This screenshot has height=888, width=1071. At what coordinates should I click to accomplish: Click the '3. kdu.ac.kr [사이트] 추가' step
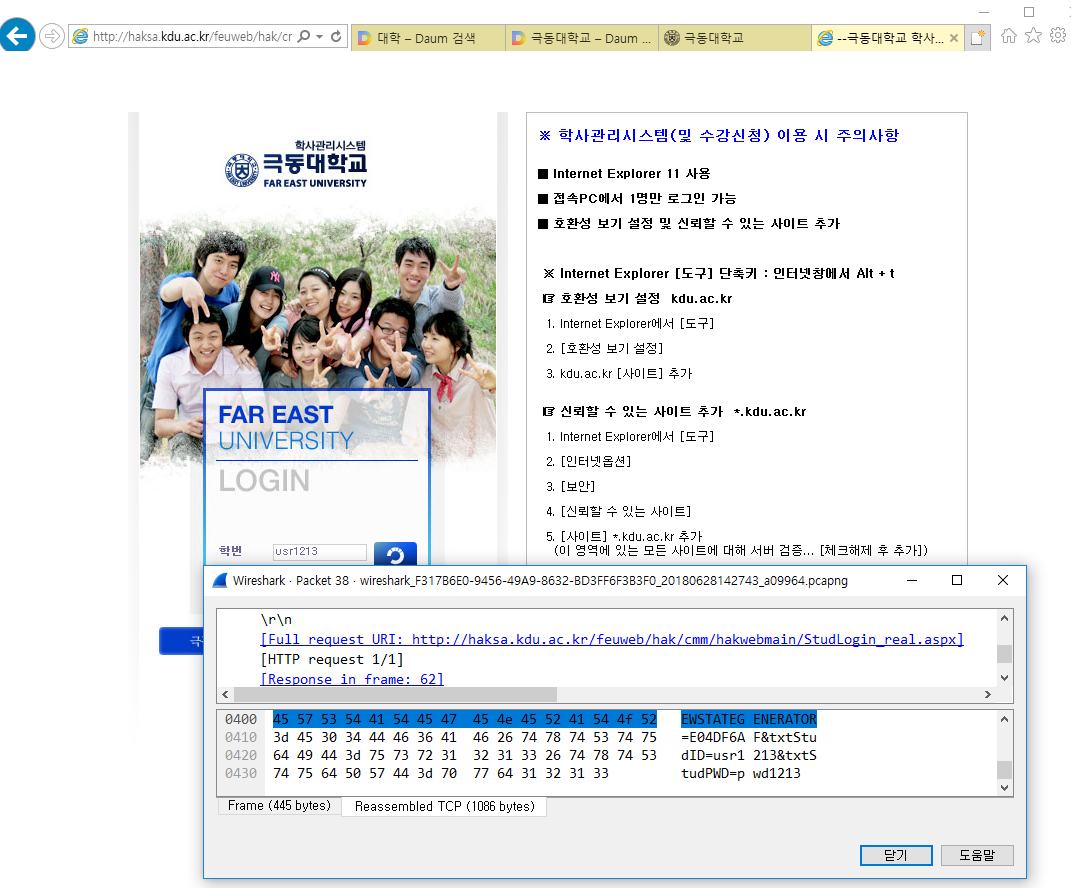tap(619, 374)
